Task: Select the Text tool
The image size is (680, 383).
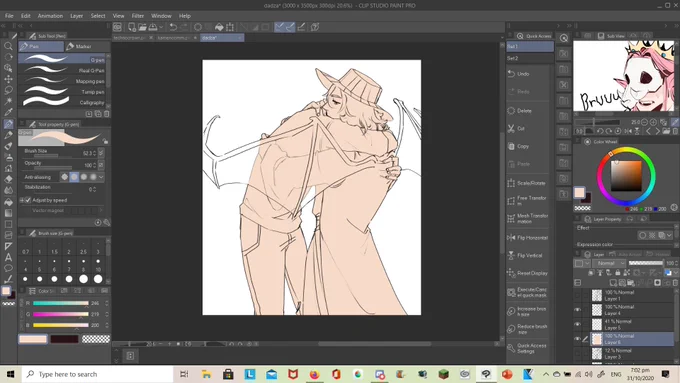Action: pos(8,257)
